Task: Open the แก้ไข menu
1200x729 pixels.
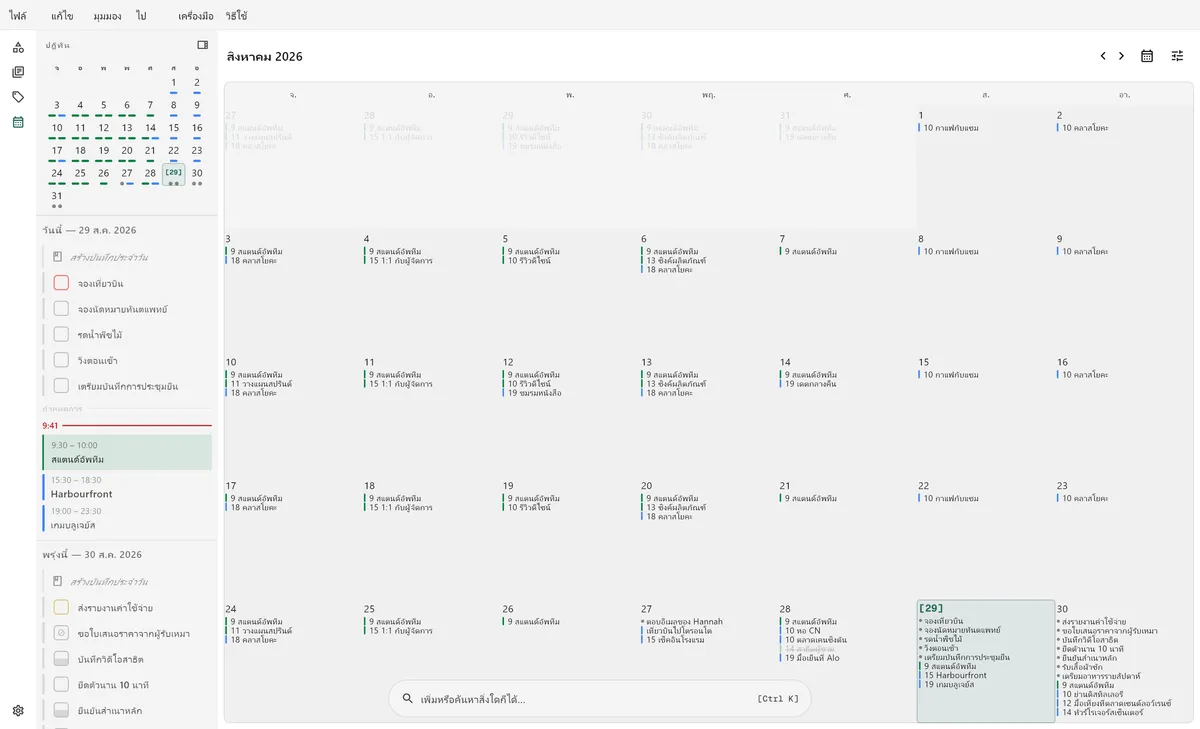Action: pos(62,16)
